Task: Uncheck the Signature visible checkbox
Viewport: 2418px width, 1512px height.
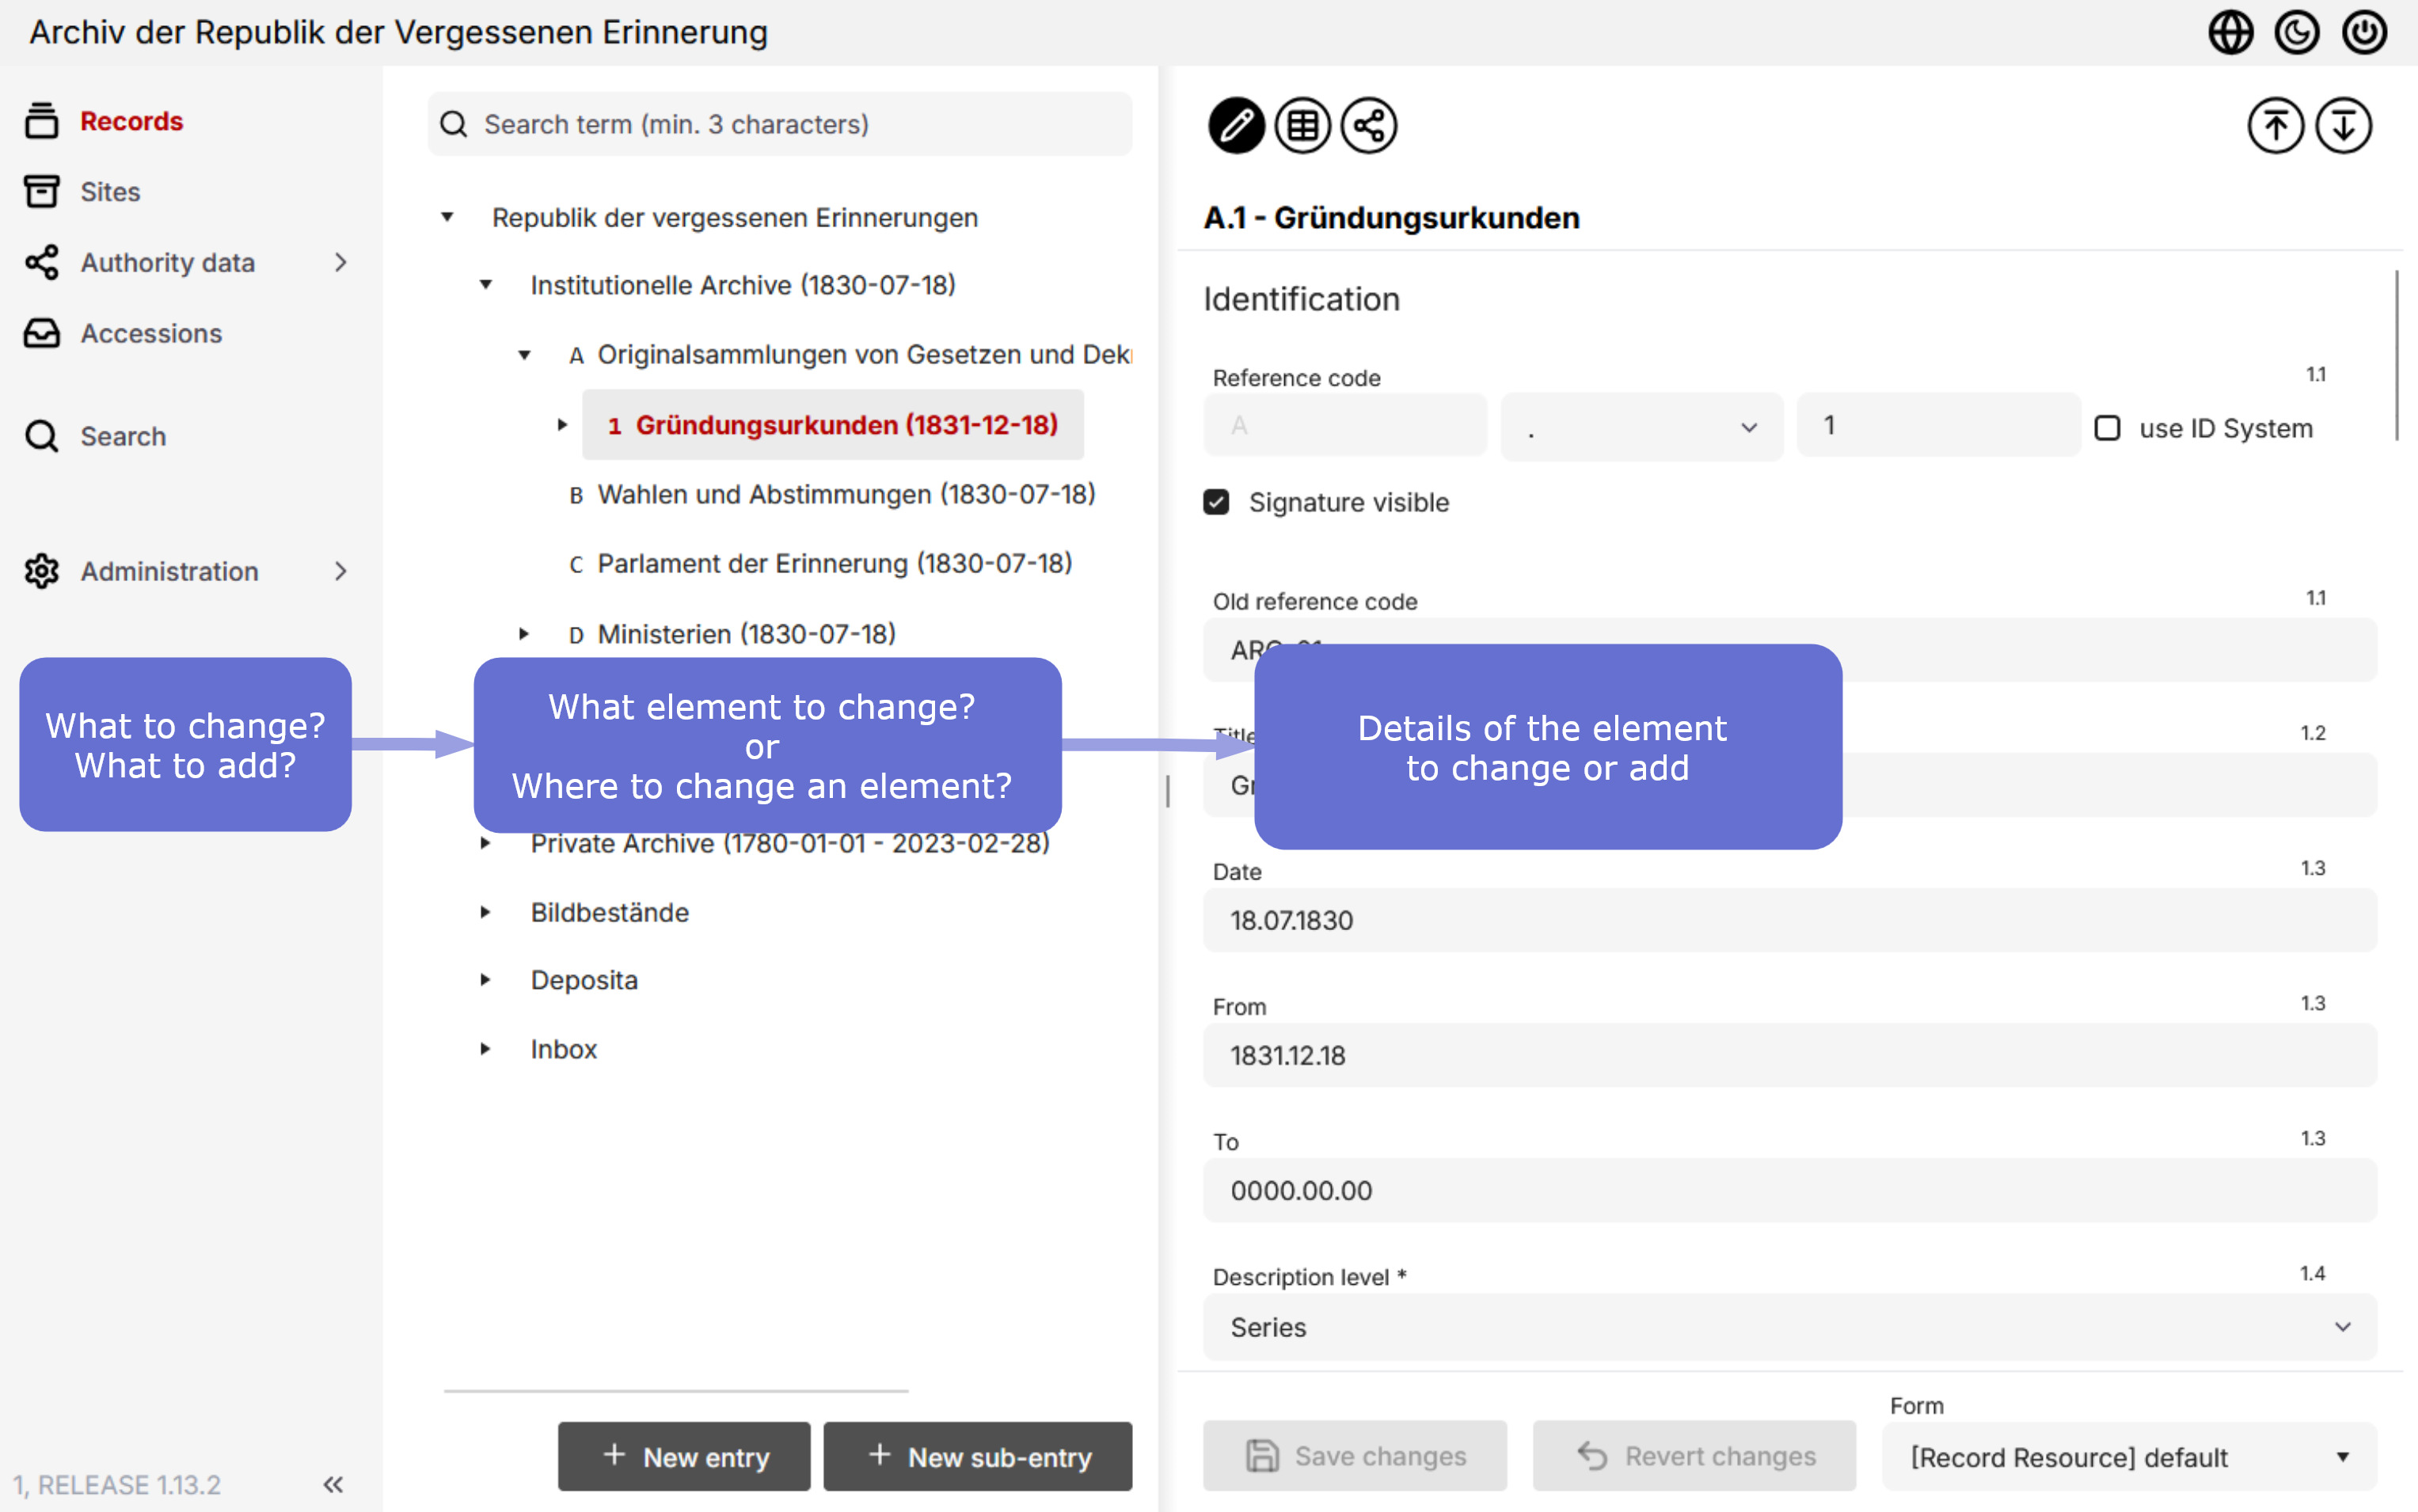Action: tap(1216, 503)
